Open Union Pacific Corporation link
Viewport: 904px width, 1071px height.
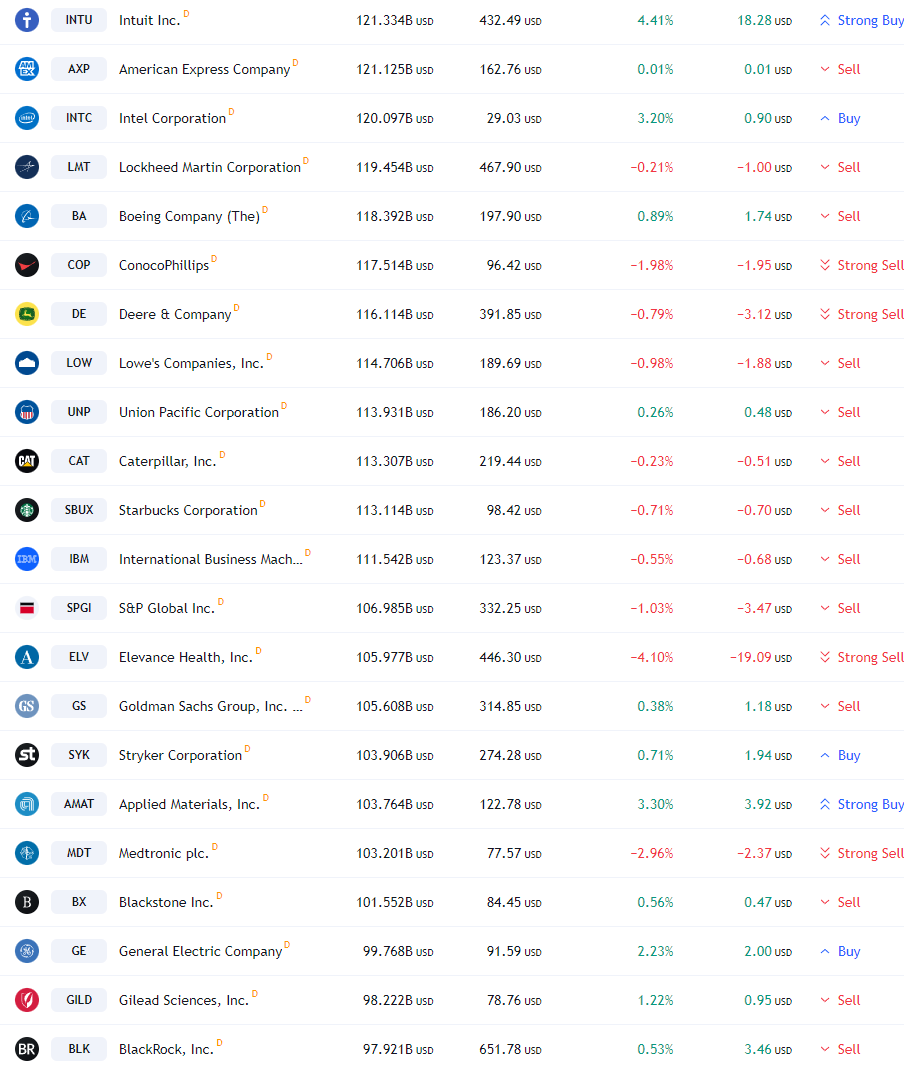199,413
